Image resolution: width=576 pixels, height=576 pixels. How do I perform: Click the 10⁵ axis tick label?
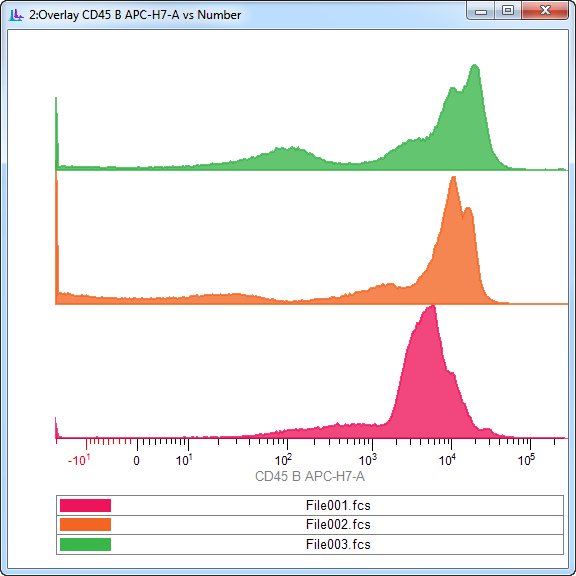tap(526, 460)
